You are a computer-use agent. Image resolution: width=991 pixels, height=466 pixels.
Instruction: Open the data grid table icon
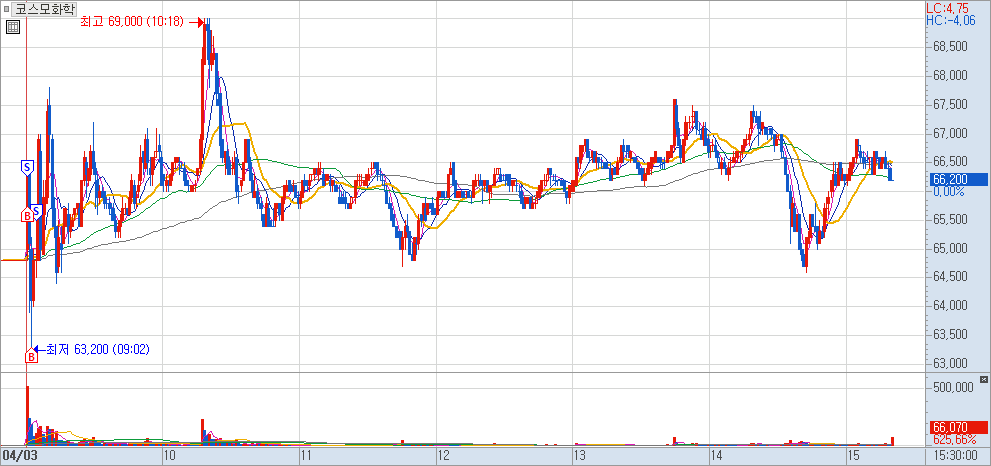point(13,27)
